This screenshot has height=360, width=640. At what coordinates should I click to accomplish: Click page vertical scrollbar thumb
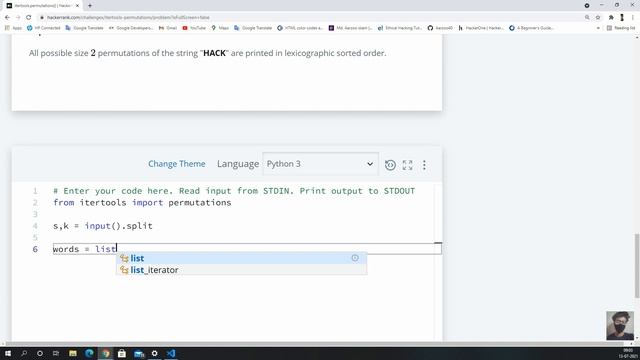pos(637,266)
